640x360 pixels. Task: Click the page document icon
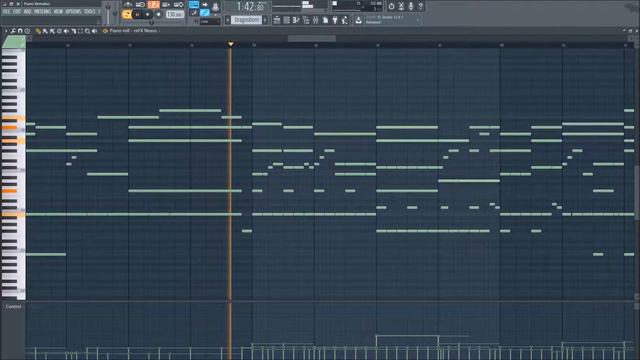pos(326,20)
